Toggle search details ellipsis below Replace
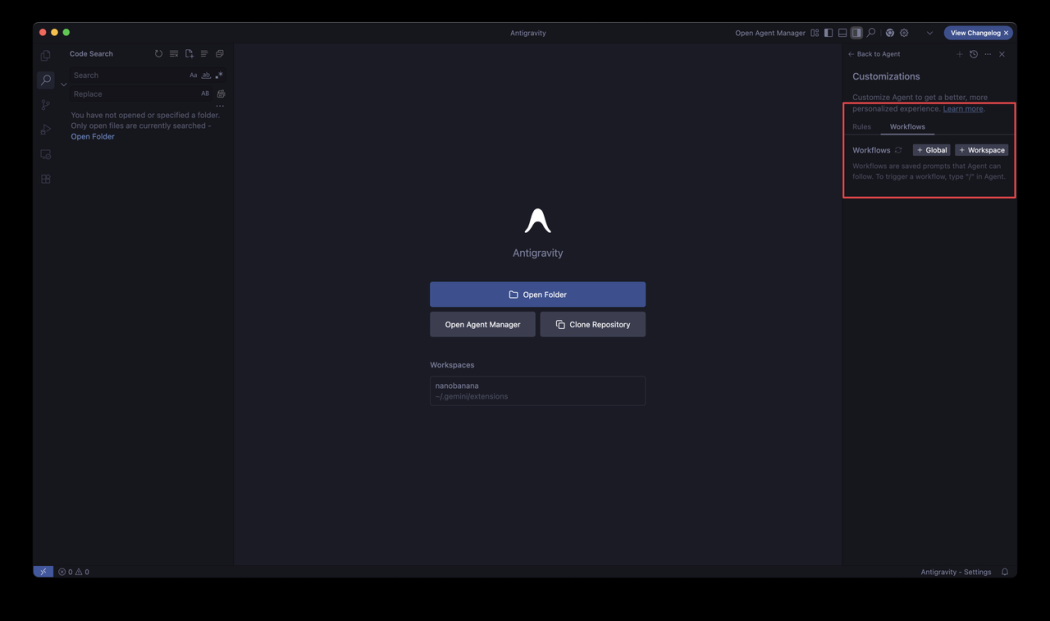The width and height of the screenshot is (1050, 621). (x=220, y=106)
